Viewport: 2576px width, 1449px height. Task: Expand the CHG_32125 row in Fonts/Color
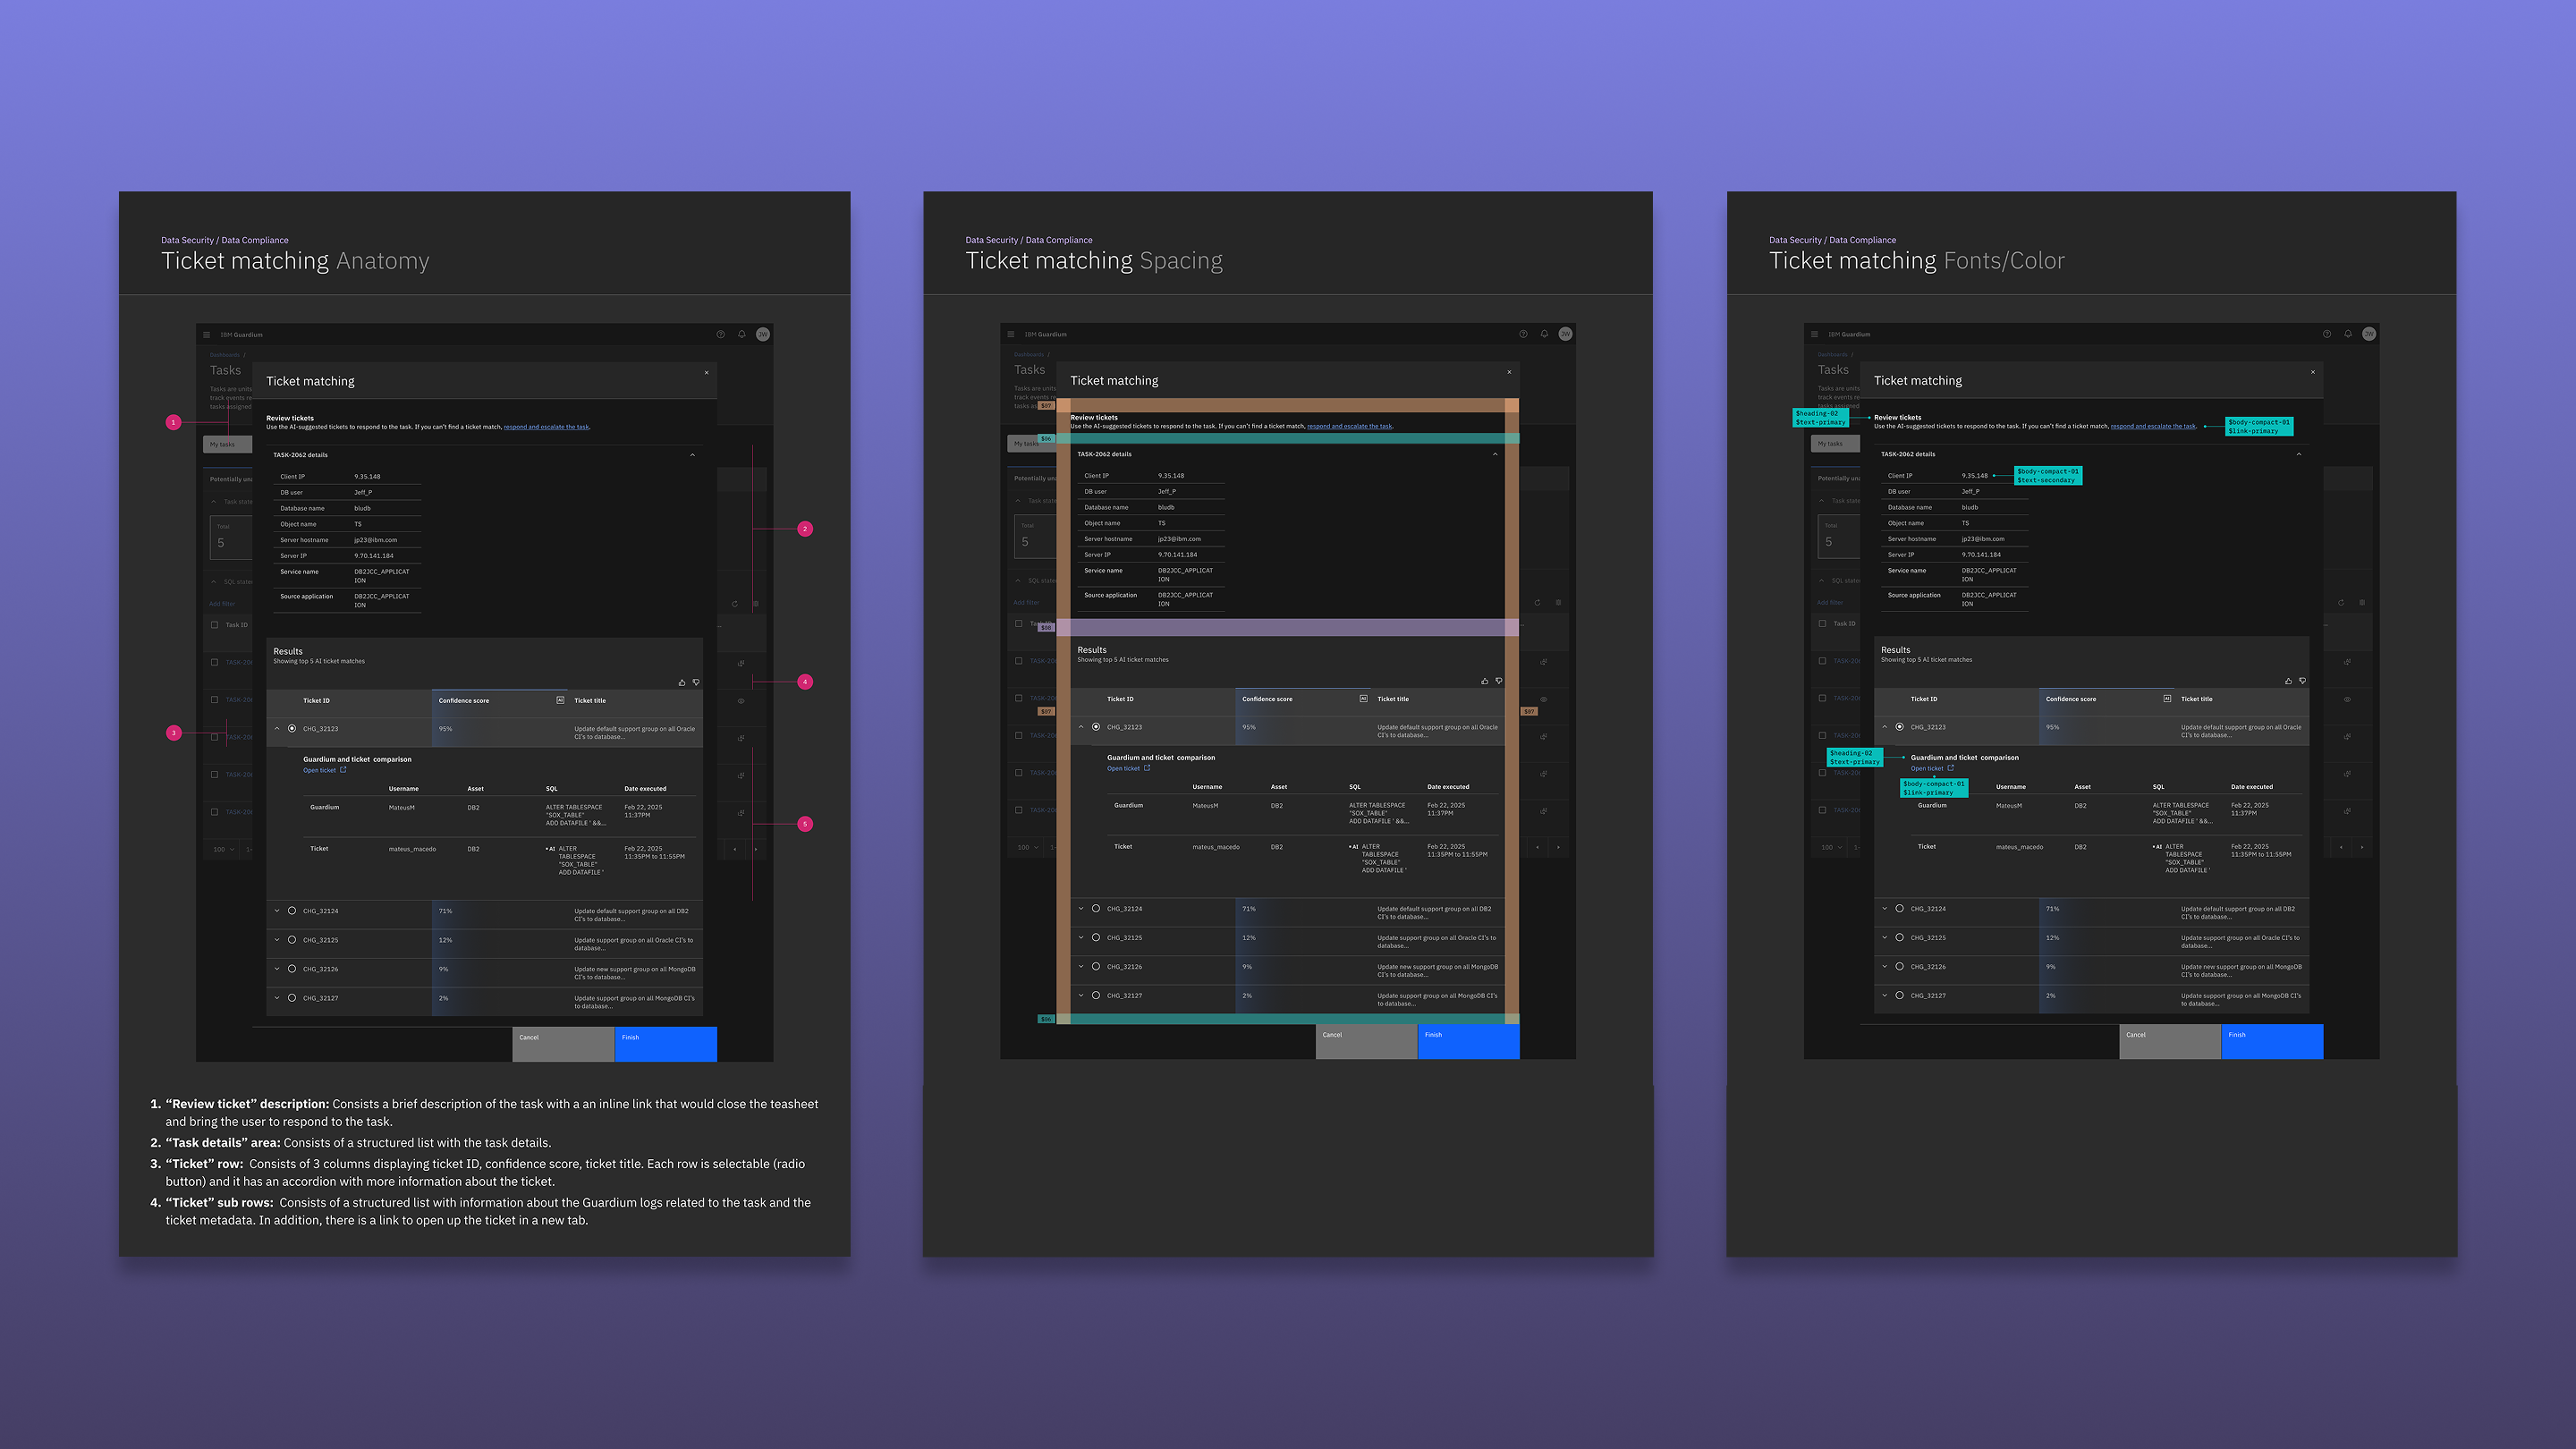[1885, 938]
